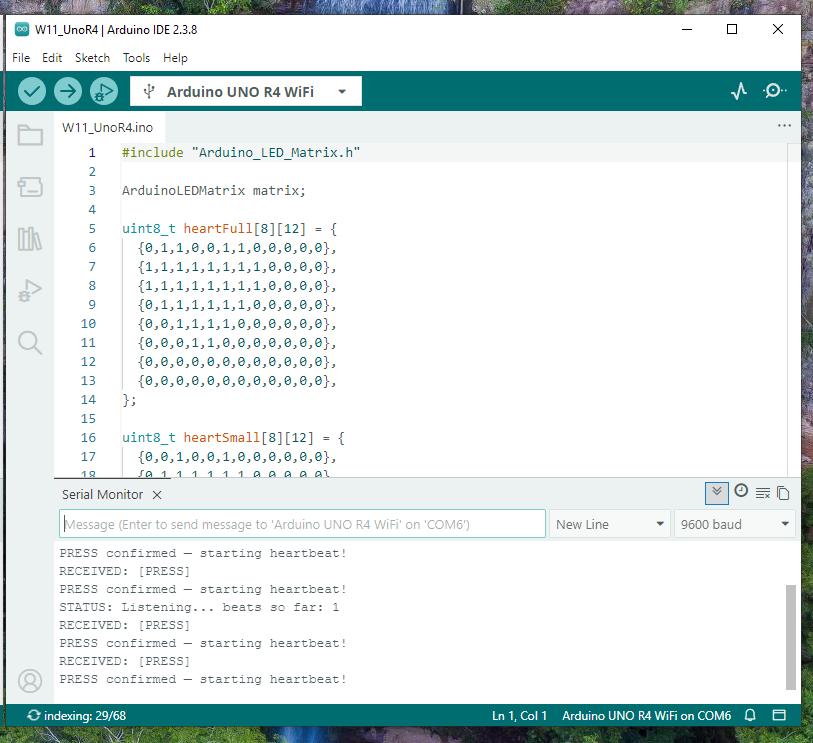The image size is (813, 743).
Task: Open the 9600 baud rate dropdown
Action: pyautogui.click(x=735, y=524)
